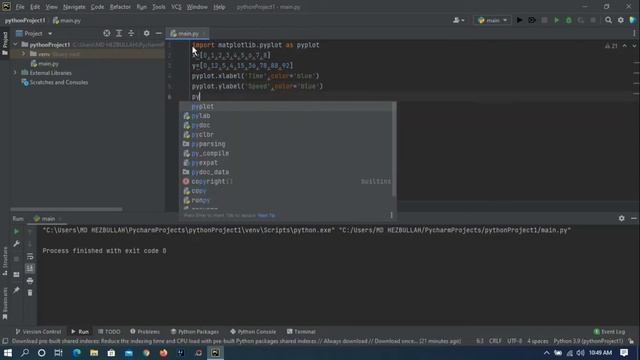The image size is (640, 360).
Task: Select main.py in the project tree
Action: tap(48, 64)
